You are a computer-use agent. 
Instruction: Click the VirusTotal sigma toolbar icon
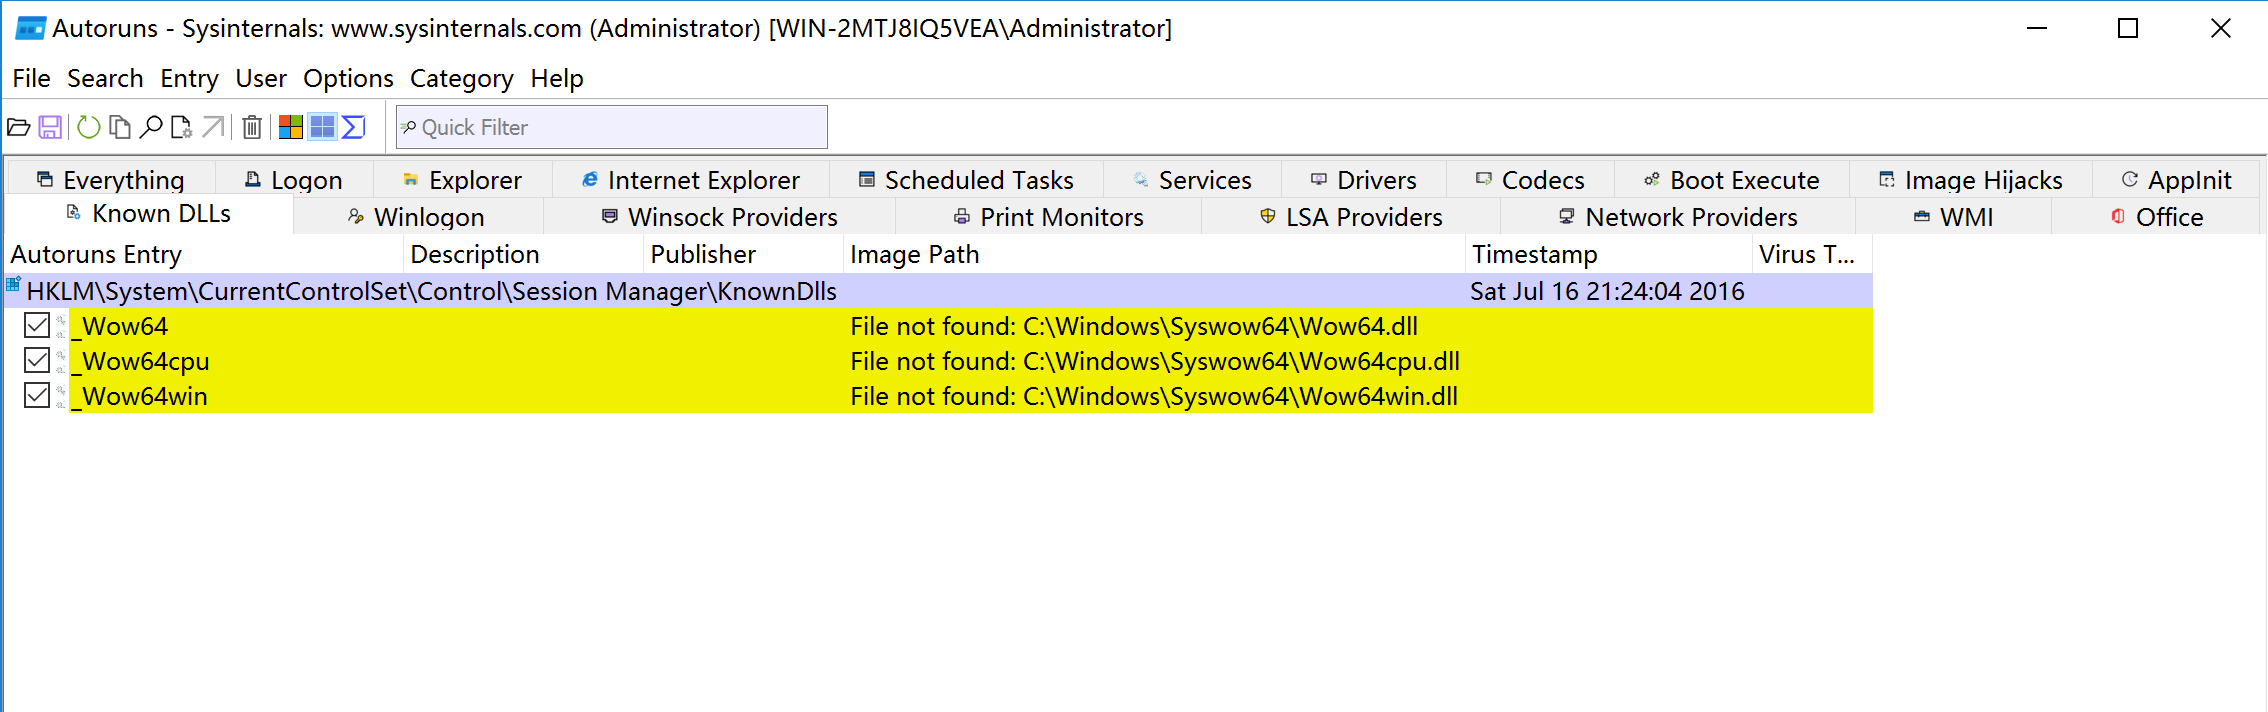354,127
